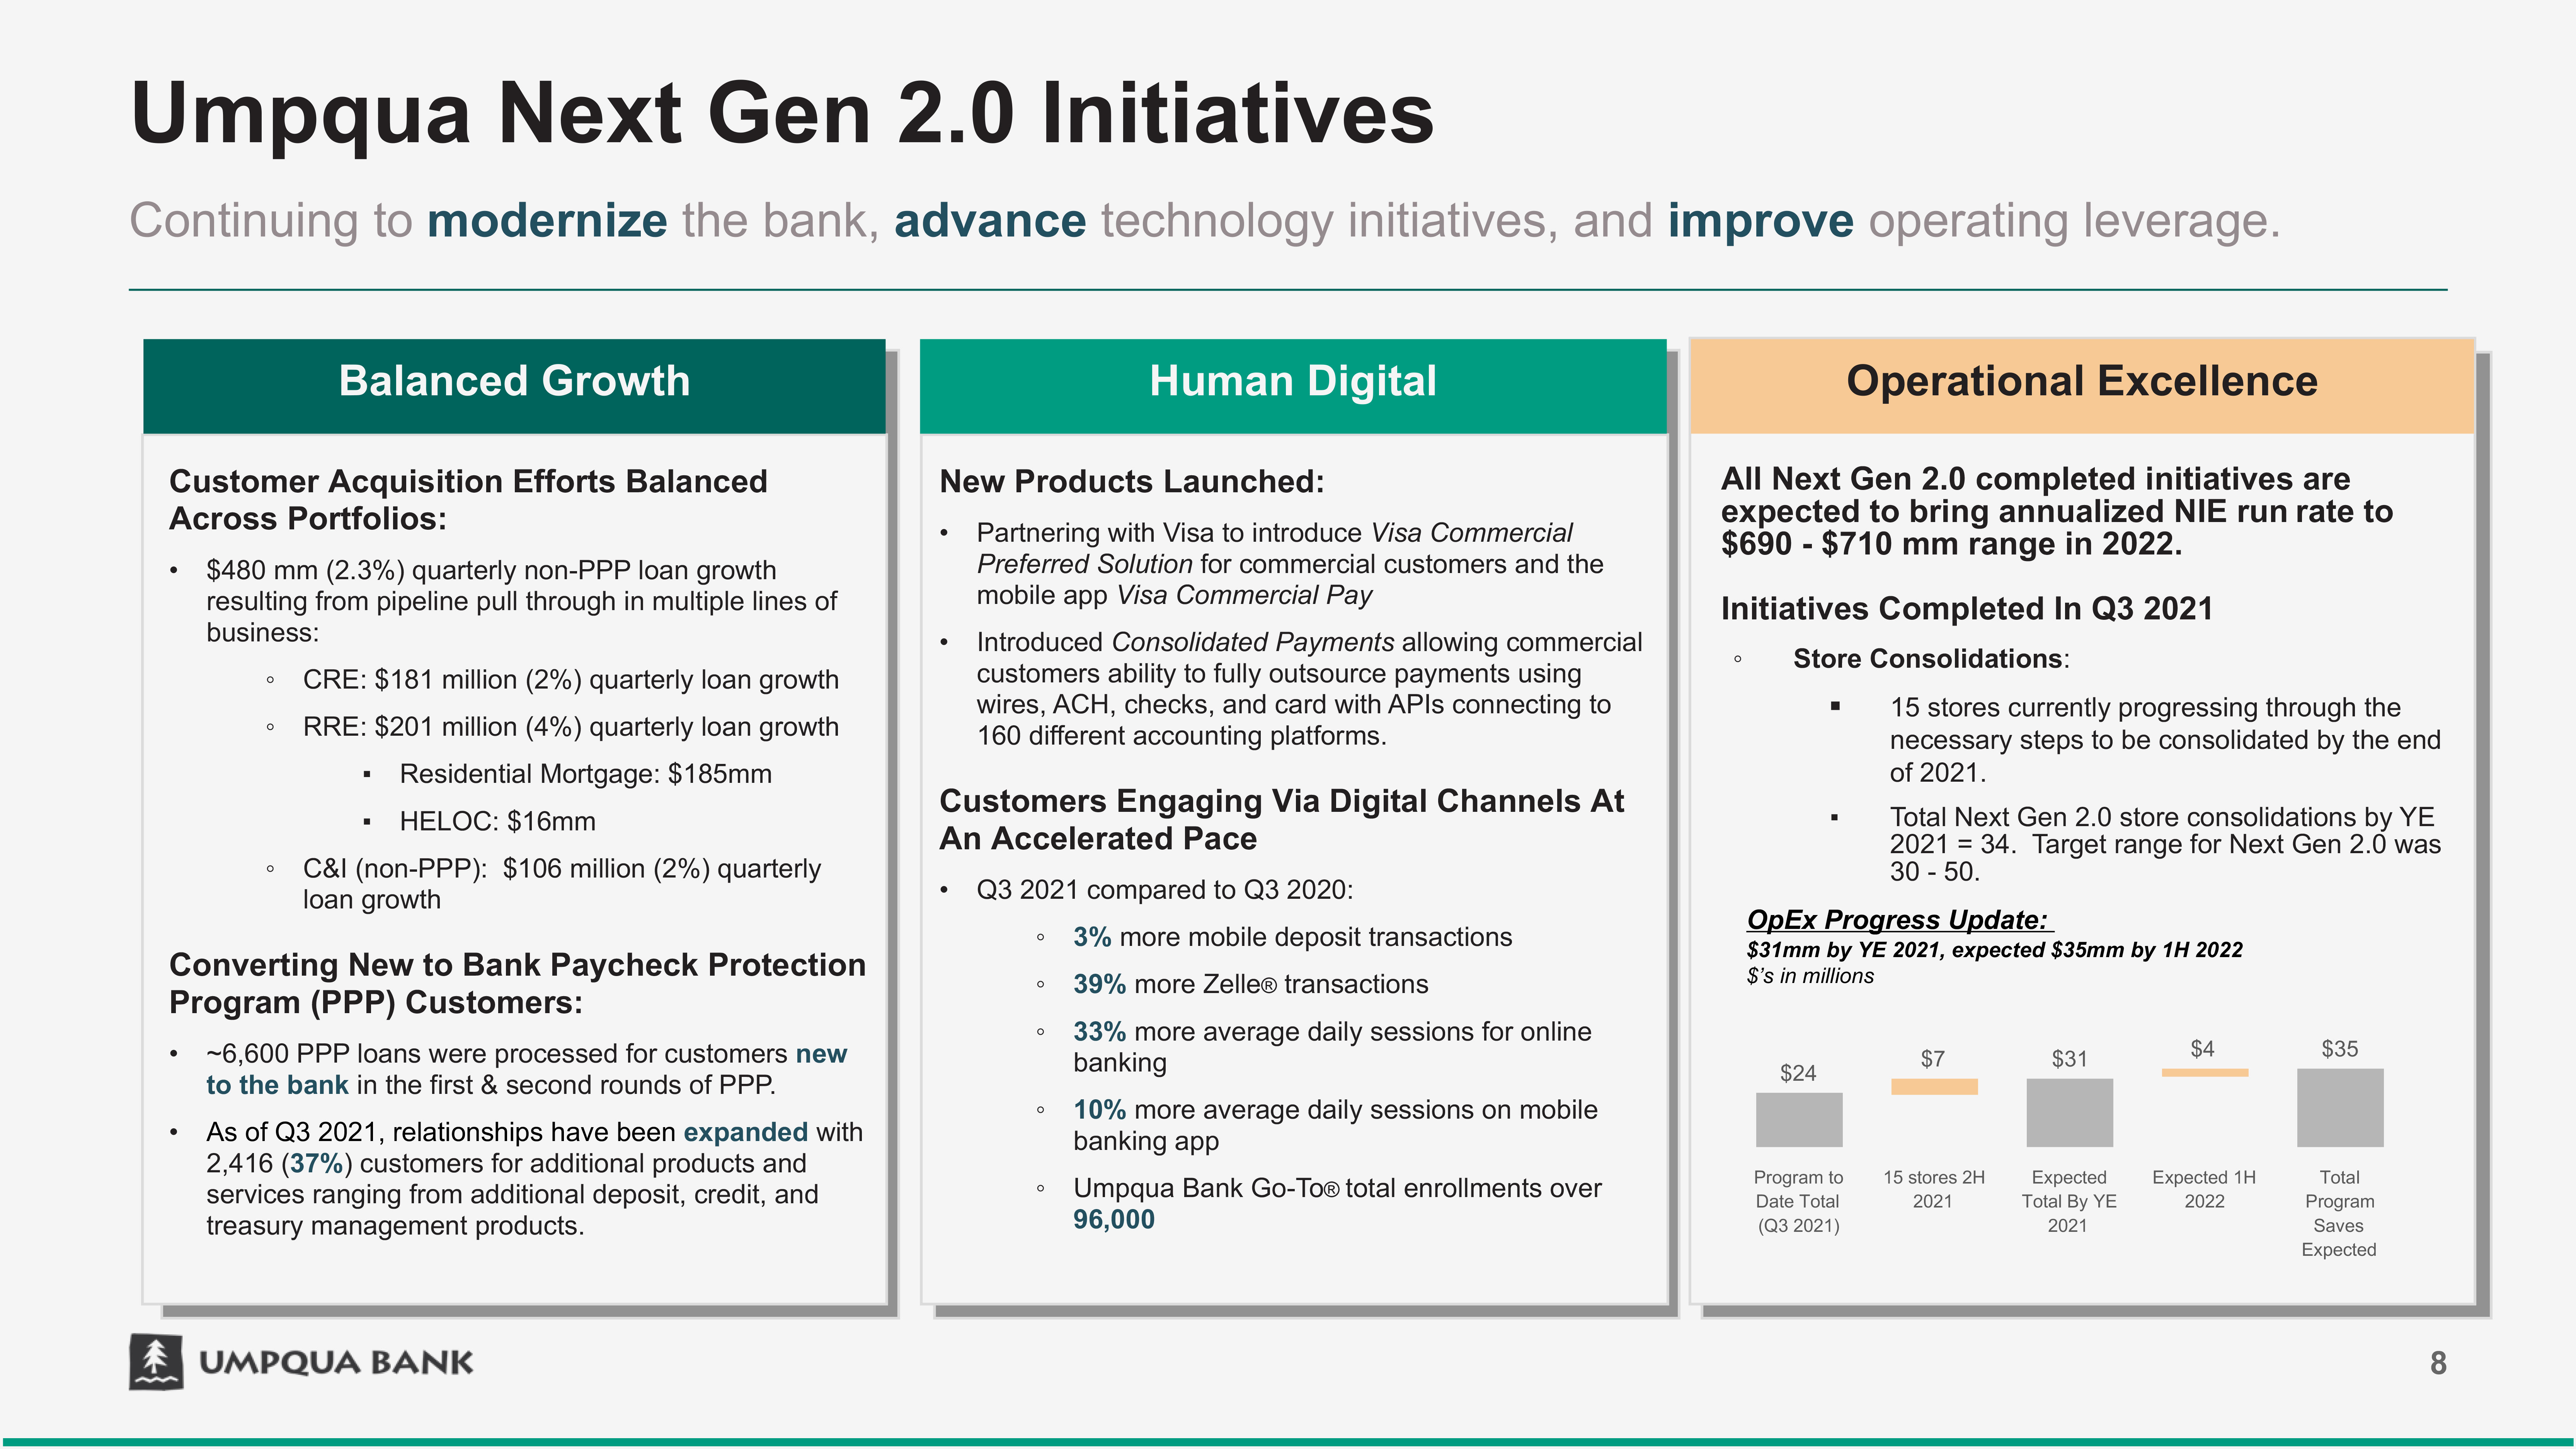Screen dimensions: 2576x1449
Task: Click the highlighted 96,000 enrollments figure
Action: click(1113, 1219)
